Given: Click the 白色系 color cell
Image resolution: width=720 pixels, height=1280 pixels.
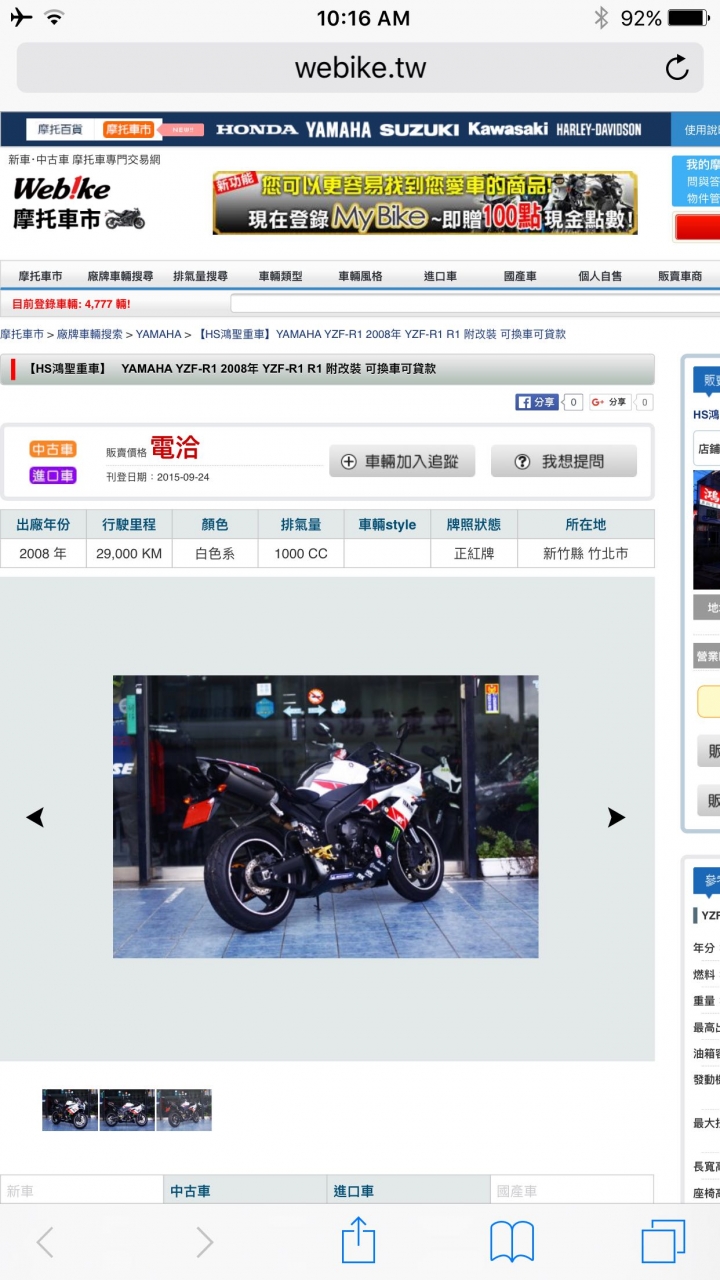Looking at the screenshot, I should point(215,553).
